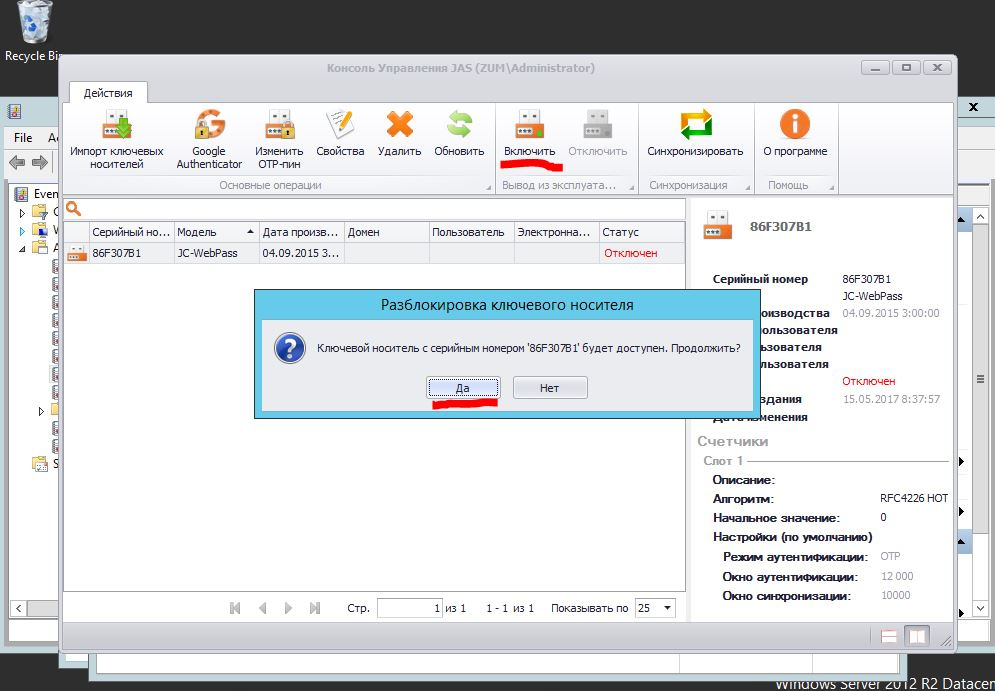Expand Синхронизация group launcher
This screenshot has width=995, height=691.
(x=747, y=187)
